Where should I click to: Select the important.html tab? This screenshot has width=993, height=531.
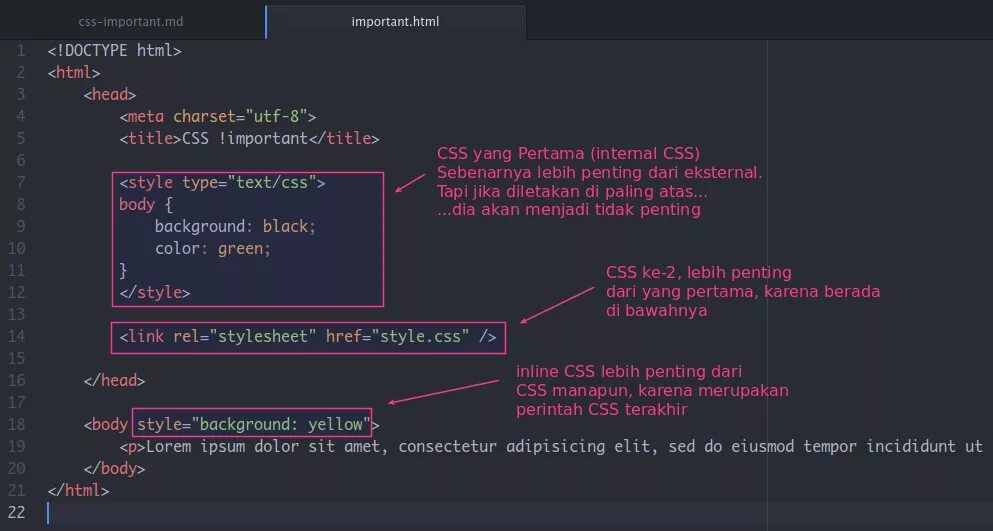tap(396, 22)
